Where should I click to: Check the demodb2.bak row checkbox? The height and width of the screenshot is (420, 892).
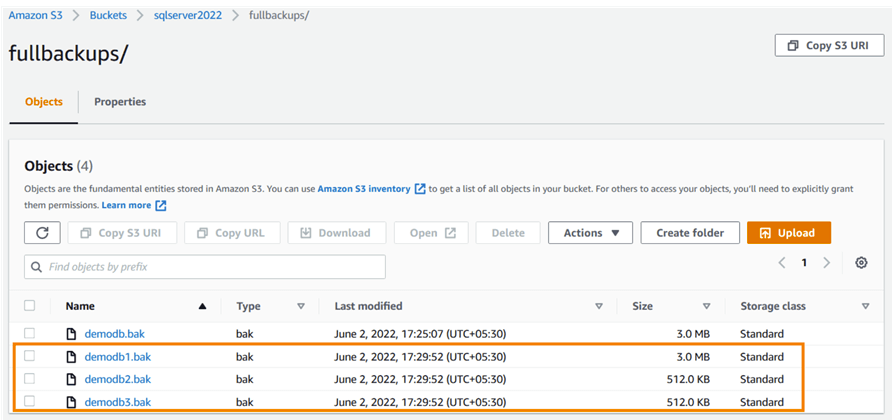(x=30, y=378)
